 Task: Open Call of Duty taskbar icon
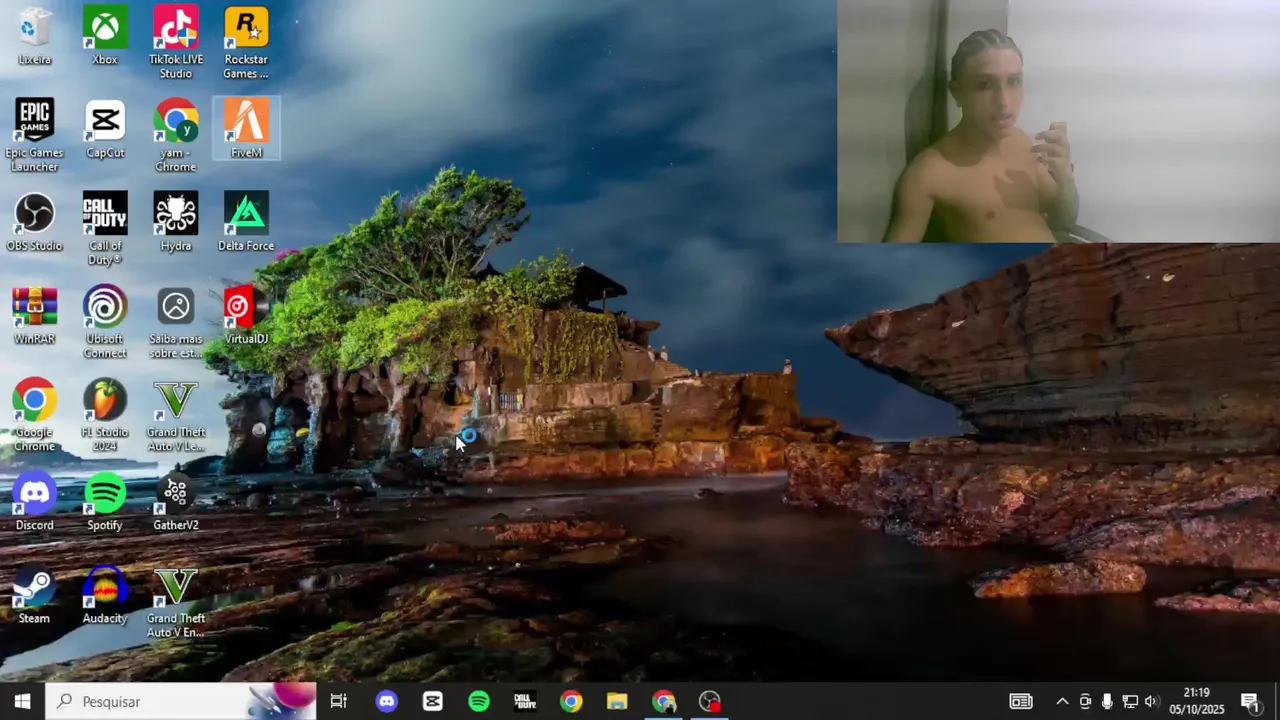(x=525, y=701)
